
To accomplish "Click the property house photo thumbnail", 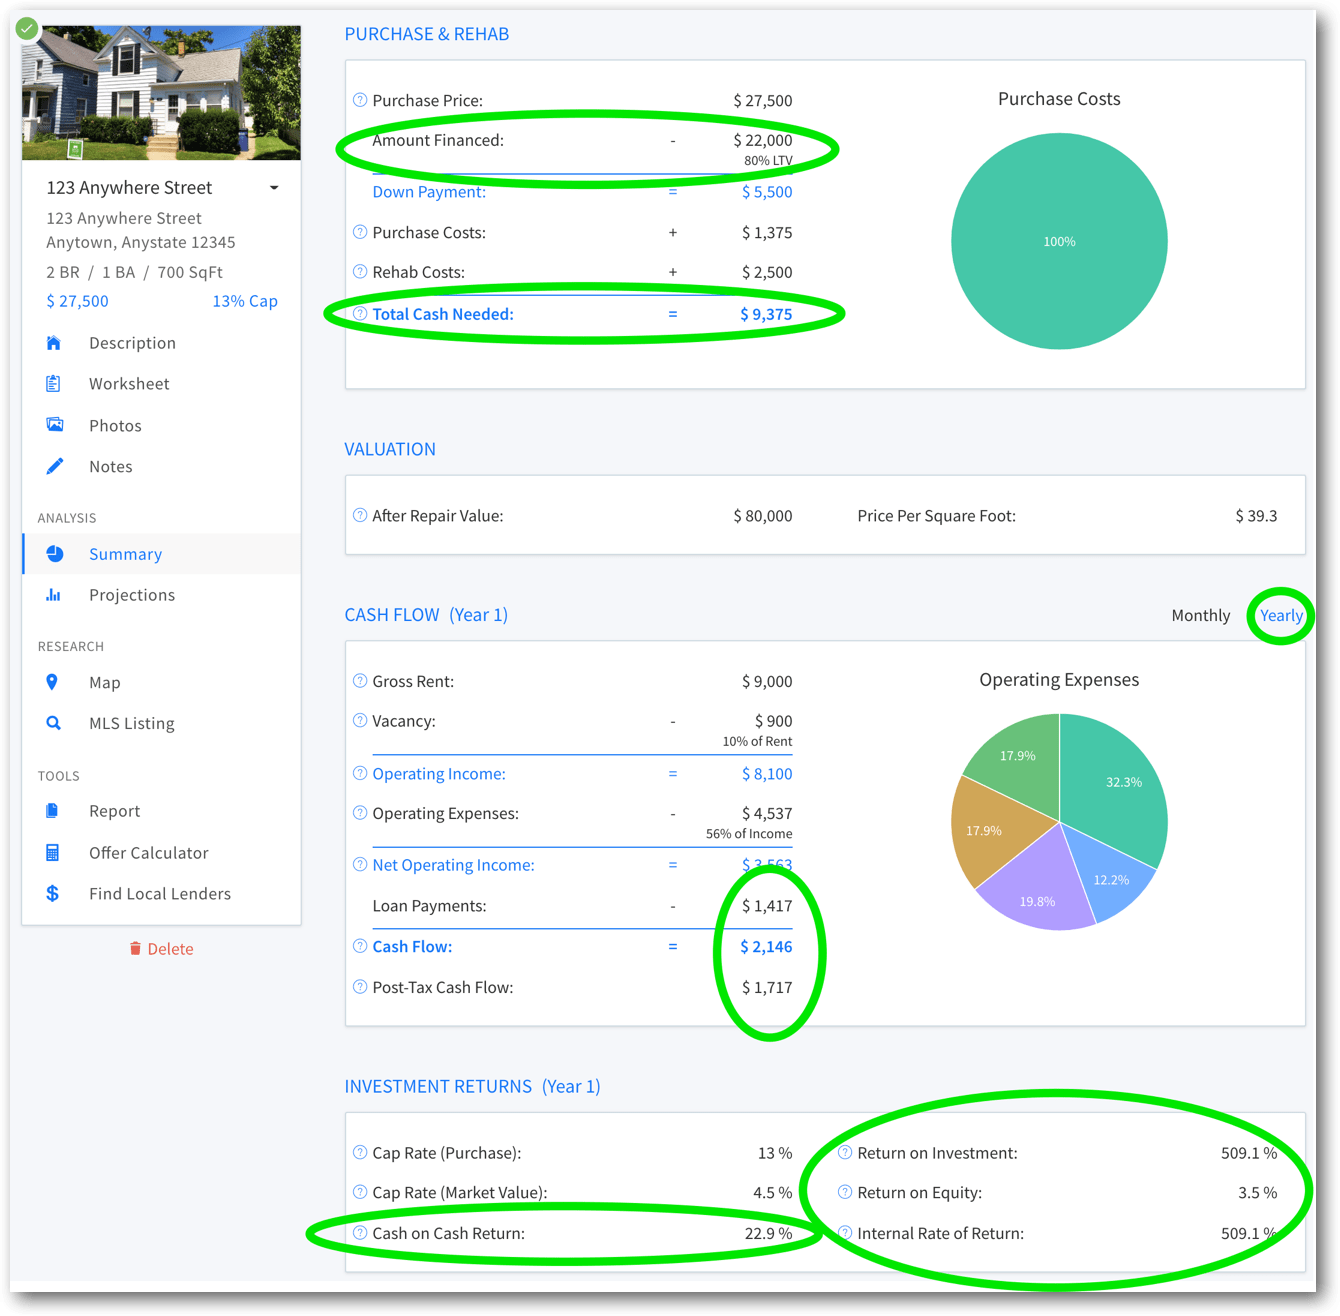I will click(161, 92).
